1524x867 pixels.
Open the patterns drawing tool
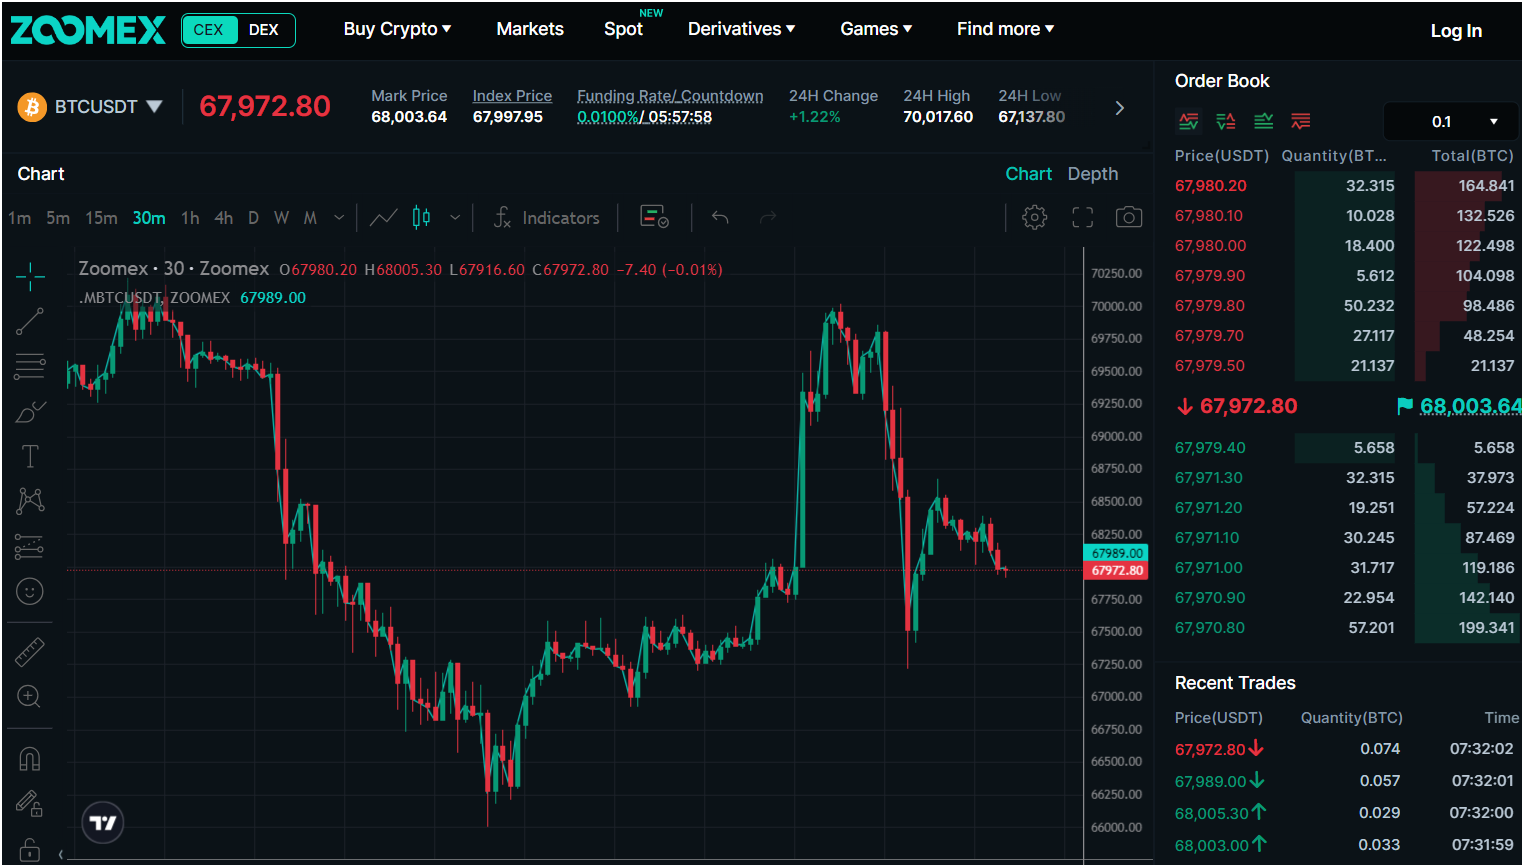(30, 501)
